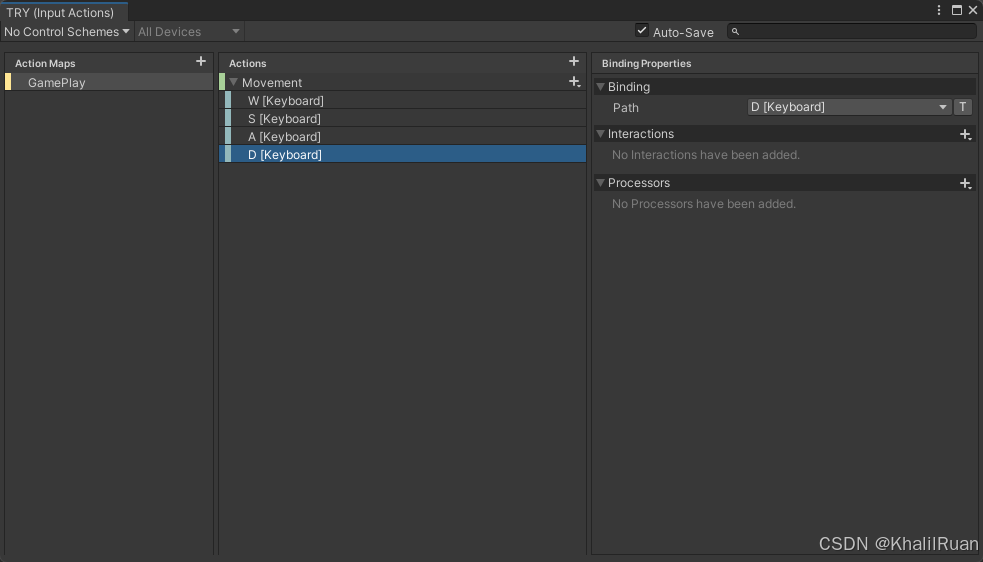This screenshot has height=562, width=983.
Task: Toggle the Auto-Save checkbox
Action: point(642,30)
